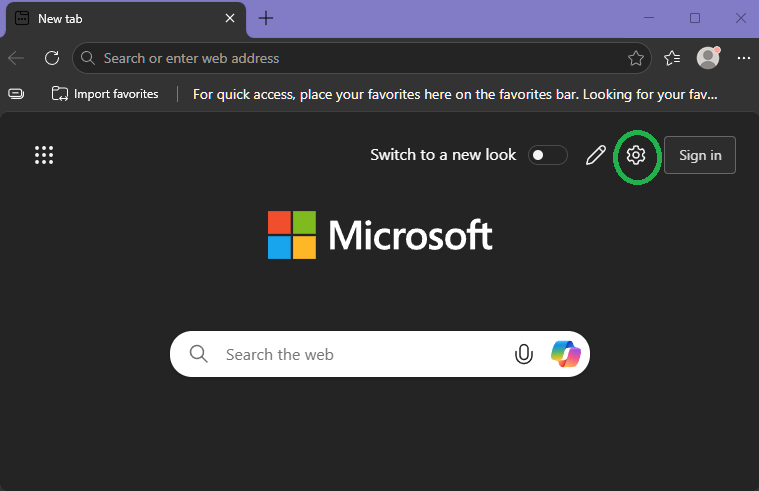
Task: Click the pencil edit background icon
Action: pyautogui.click(x=595, y=155)
